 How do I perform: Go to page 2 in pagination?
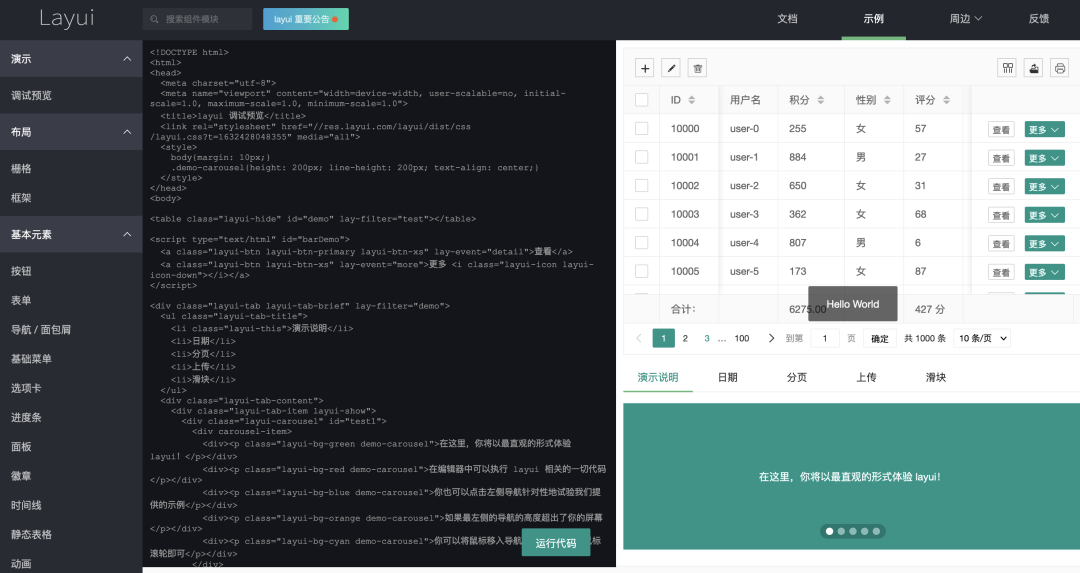(x=685, y=338)
